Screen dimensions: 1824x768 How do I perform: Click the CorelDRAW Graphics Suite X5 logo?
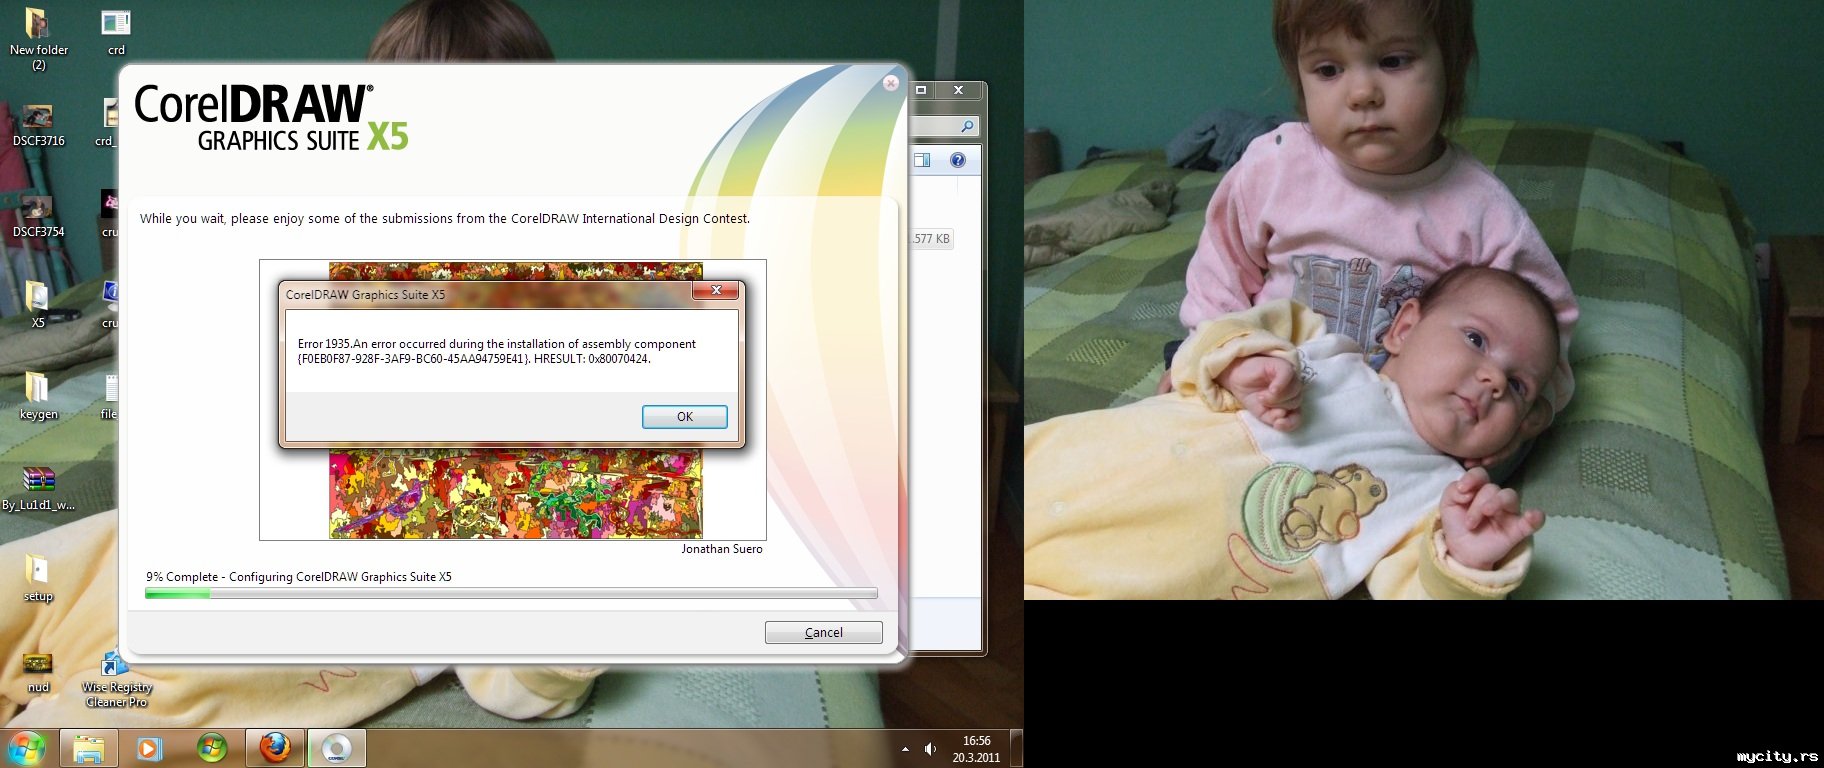click(271, 118)
